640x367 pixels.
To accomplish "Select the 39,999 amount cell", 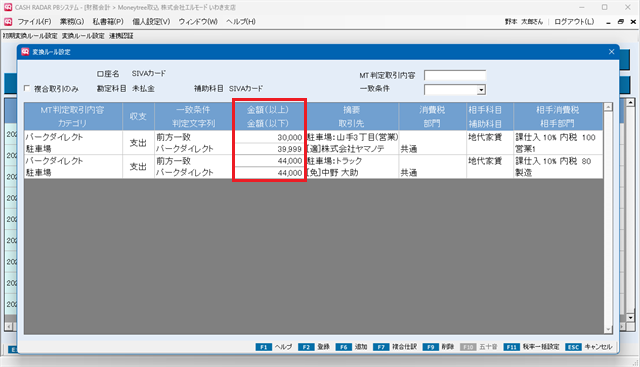I will pyautogui.click(x=269, y=149).
